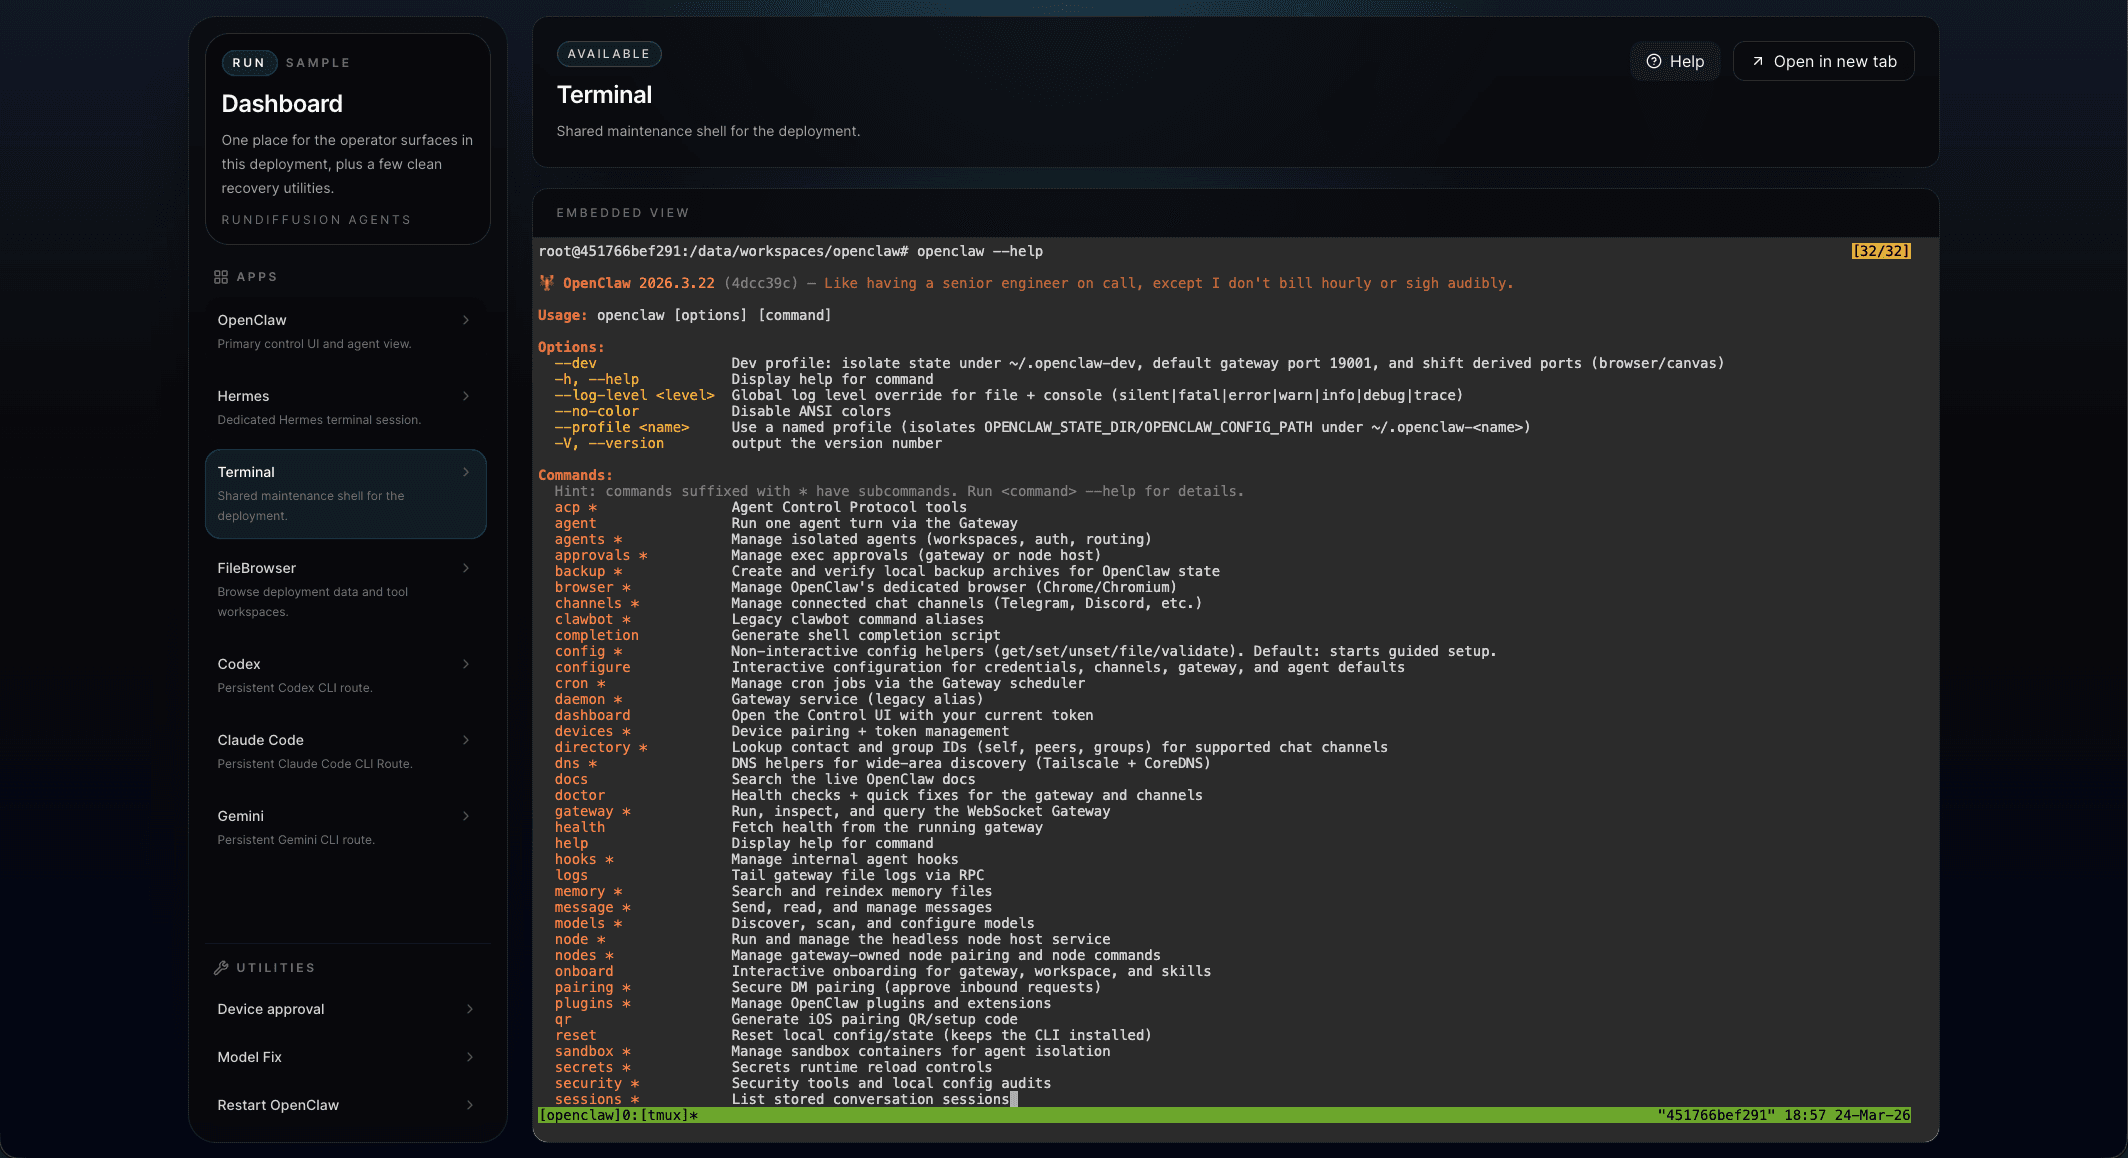Open the OpenClaw app in sidebar

346,331
